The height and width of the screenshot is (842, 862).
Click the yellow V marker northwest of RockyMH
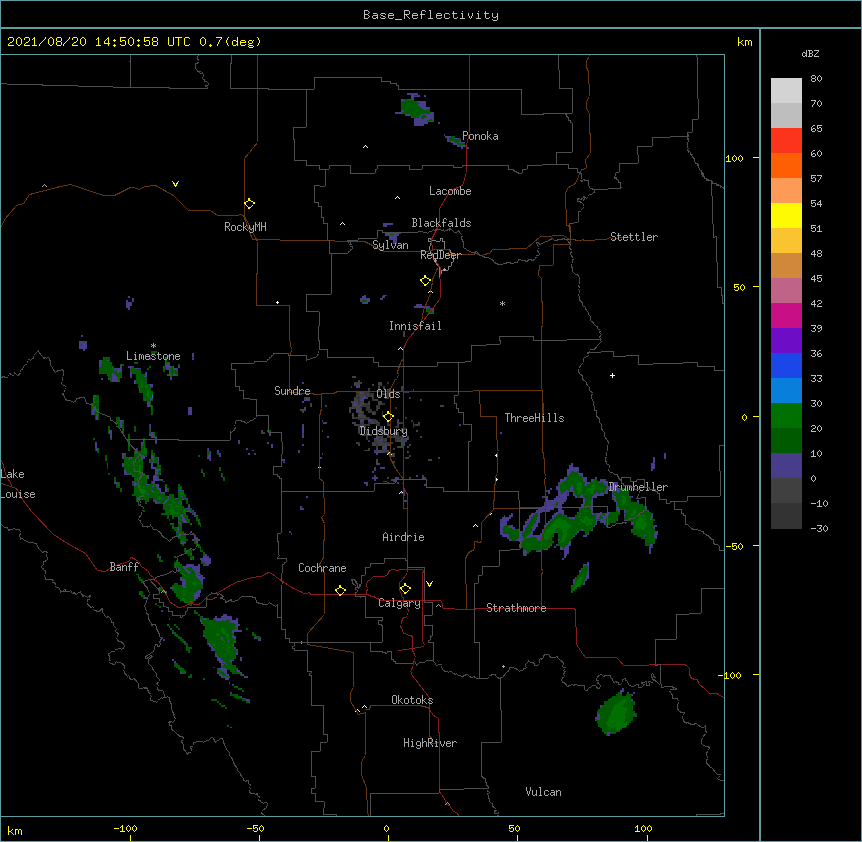(175, 184)
